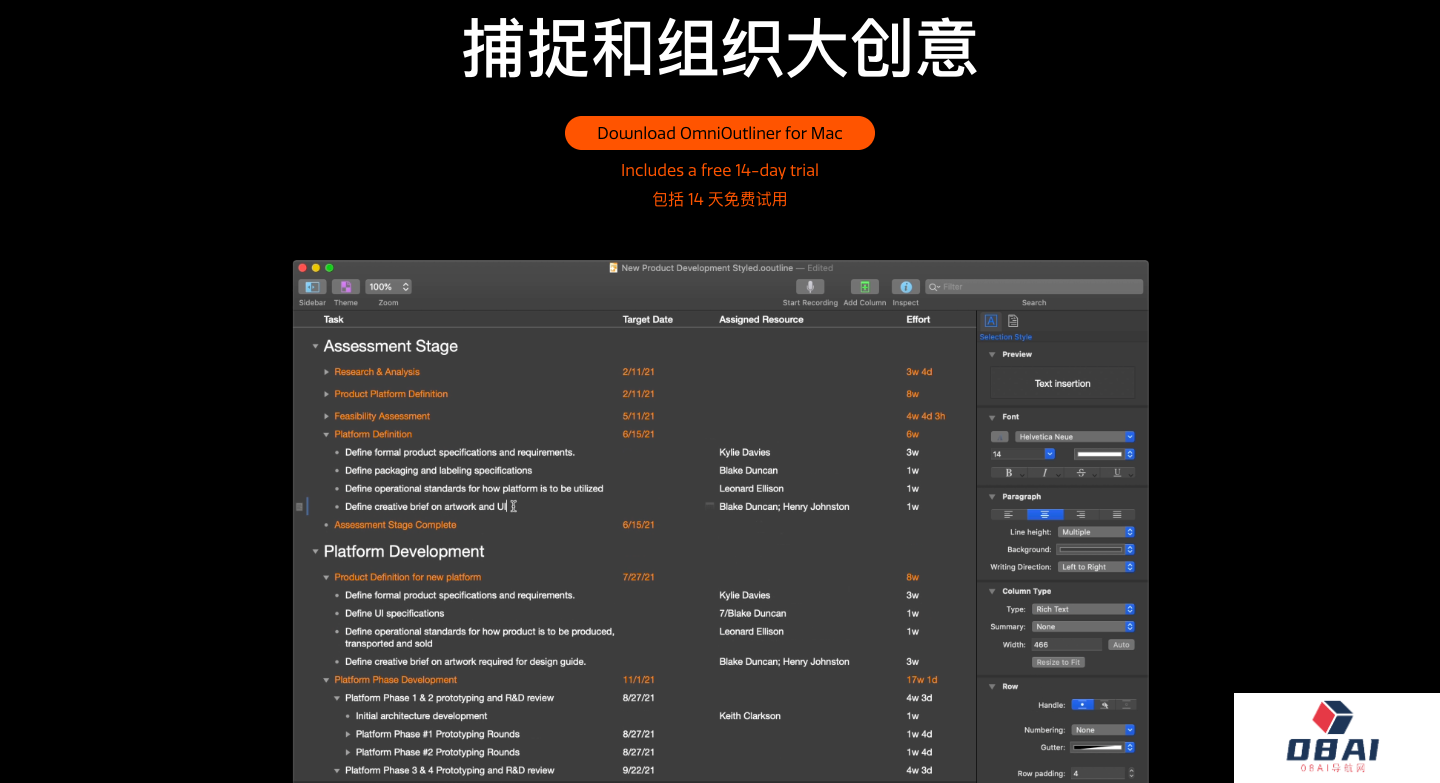
Task: Switch to the document inspector icon
Action: (1012, 320)
